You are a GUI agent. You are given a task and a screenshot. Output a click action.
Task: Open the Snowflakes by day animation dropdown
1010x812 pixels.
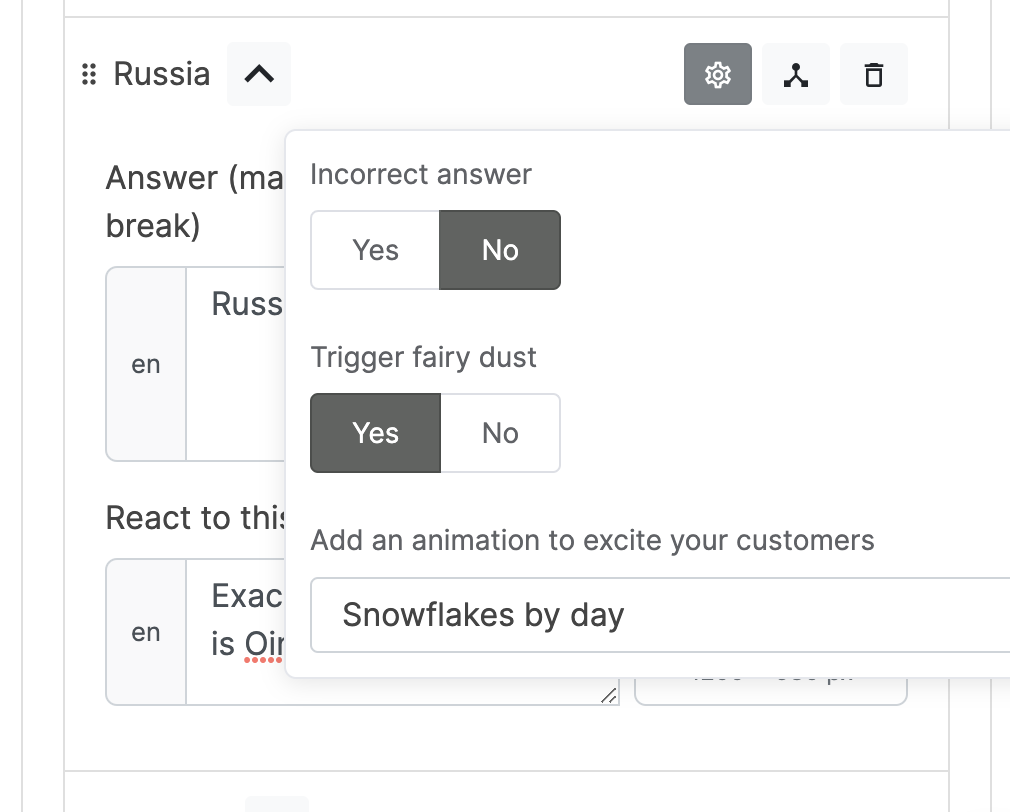coord(660,615)
